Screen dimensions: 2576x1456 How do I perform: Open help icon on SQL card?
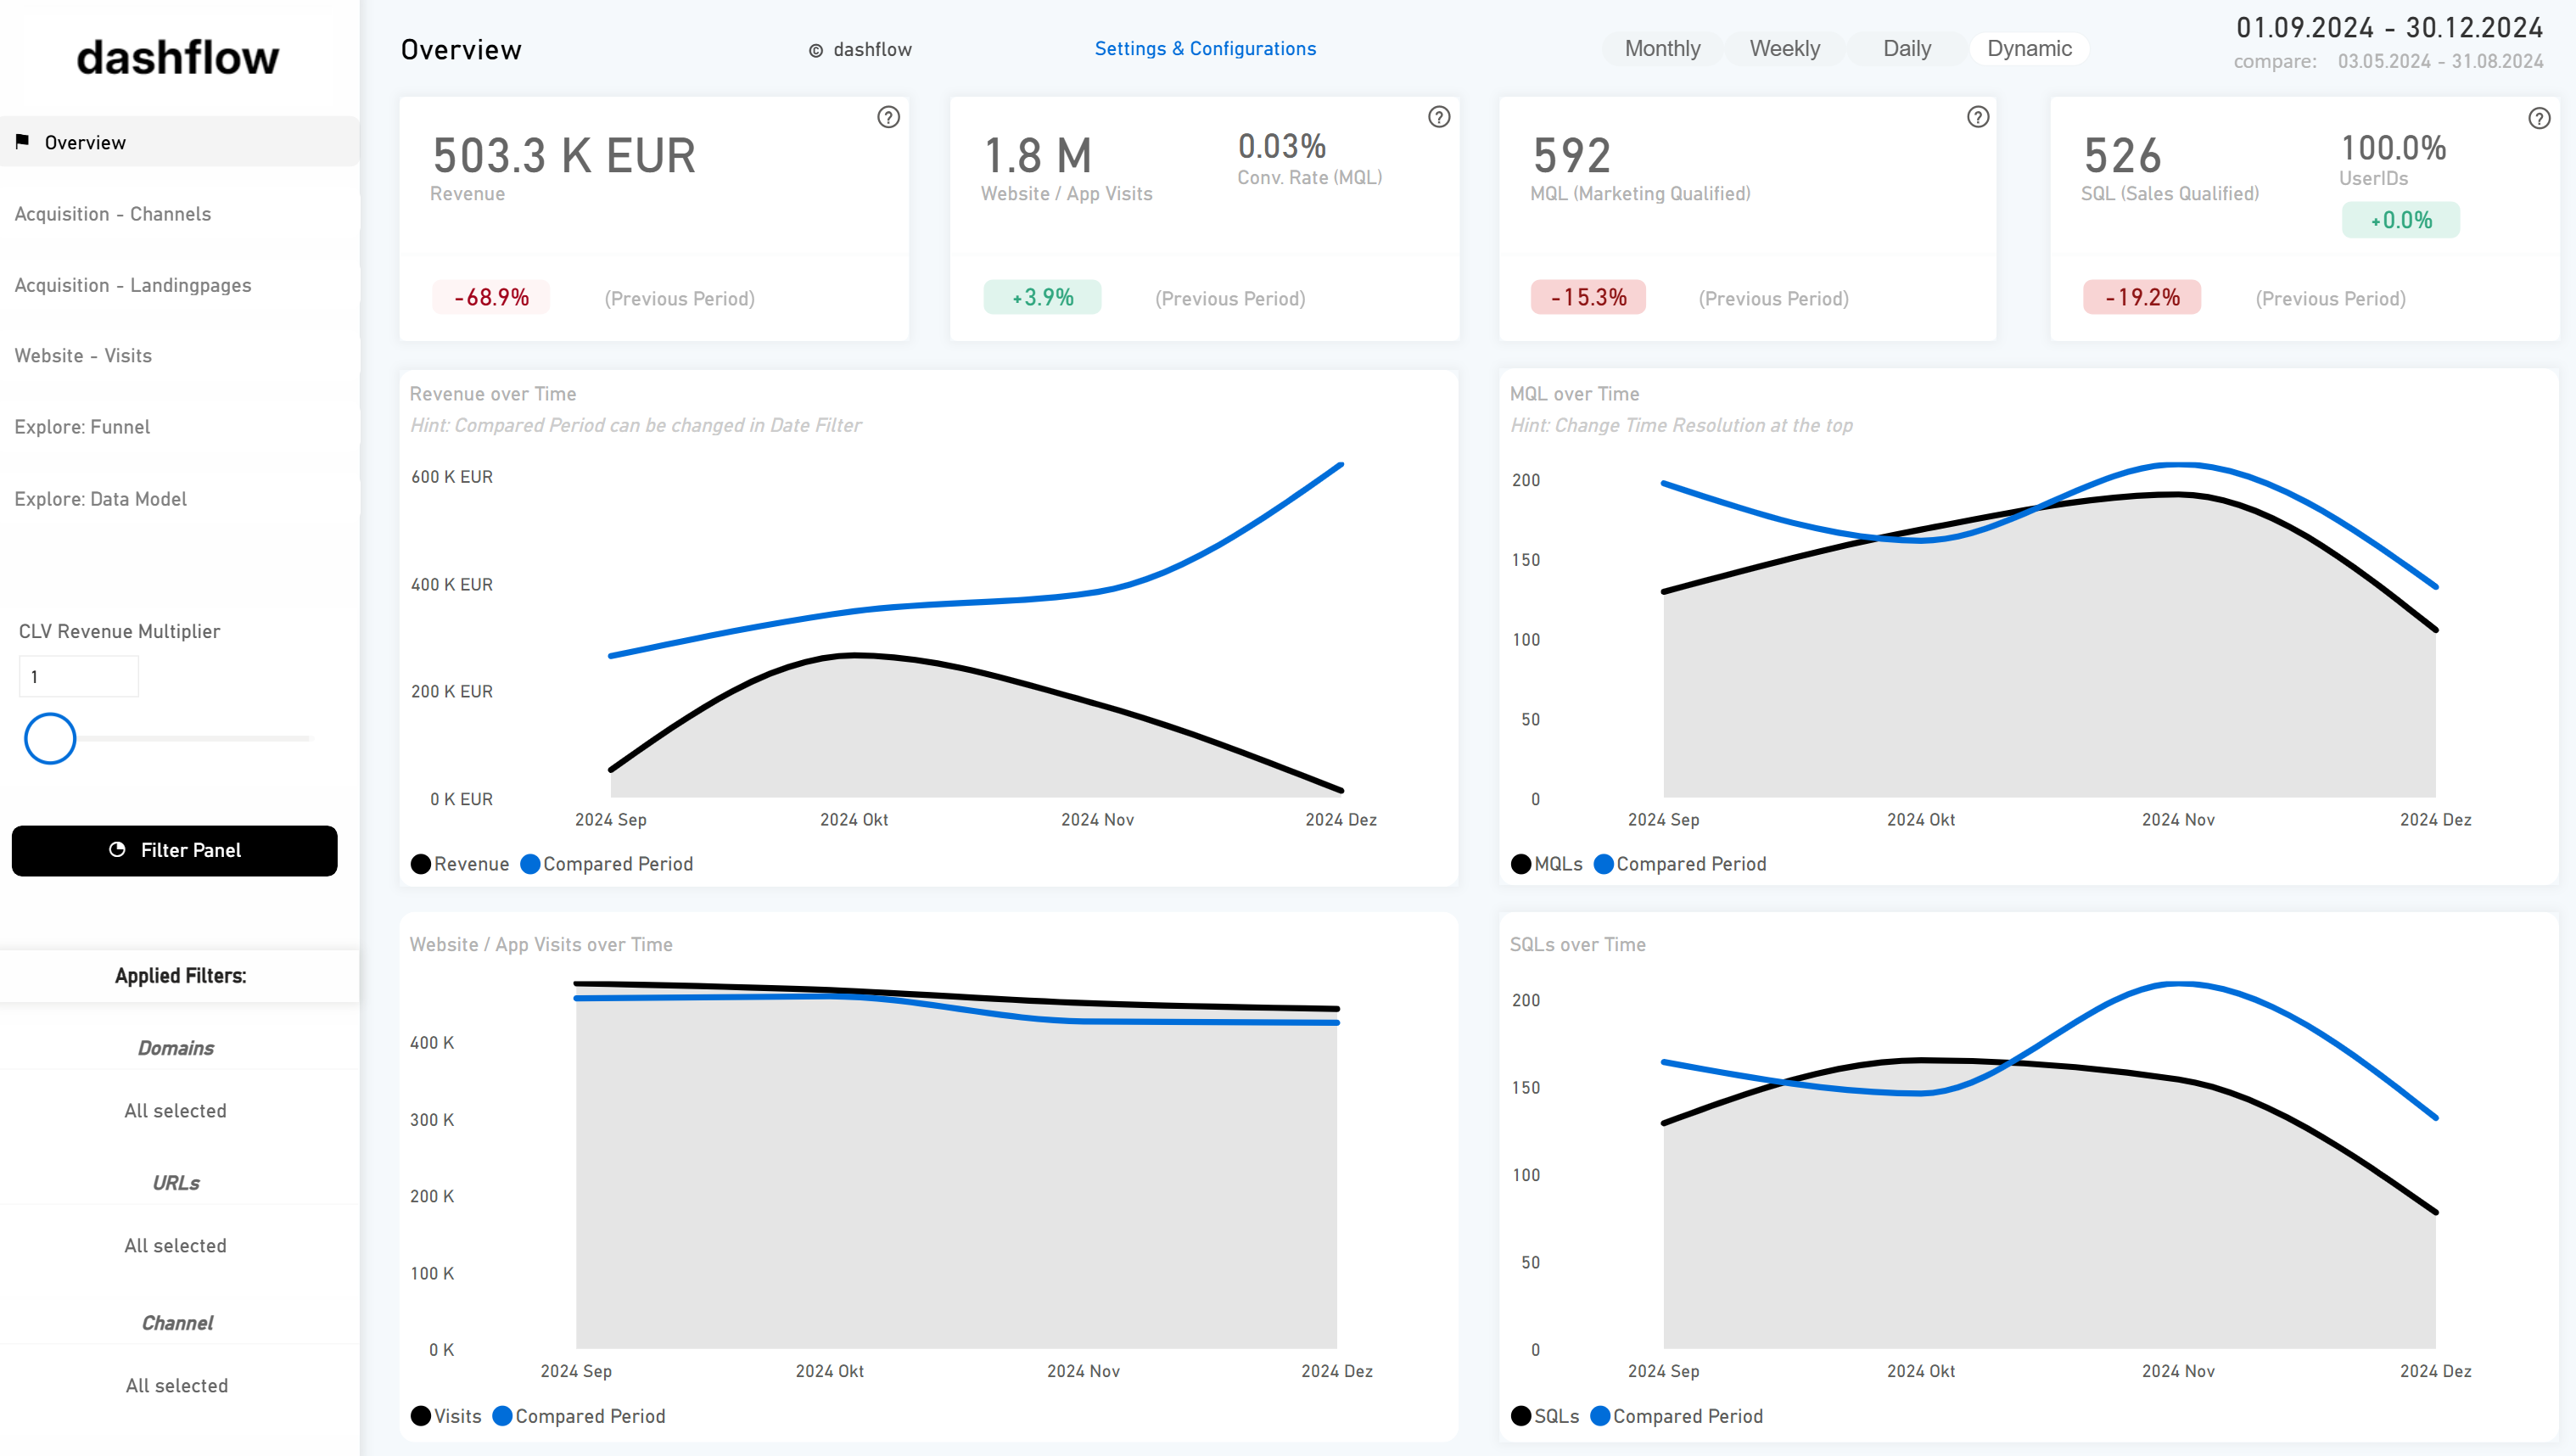click(x=2538, y=118)
